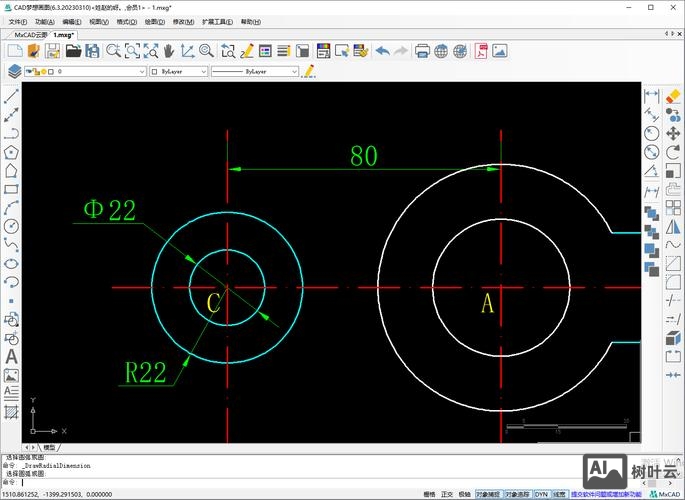685x500 pixels.
Task: Click the 模型 model tab at bottom
Action: [49, 447]
